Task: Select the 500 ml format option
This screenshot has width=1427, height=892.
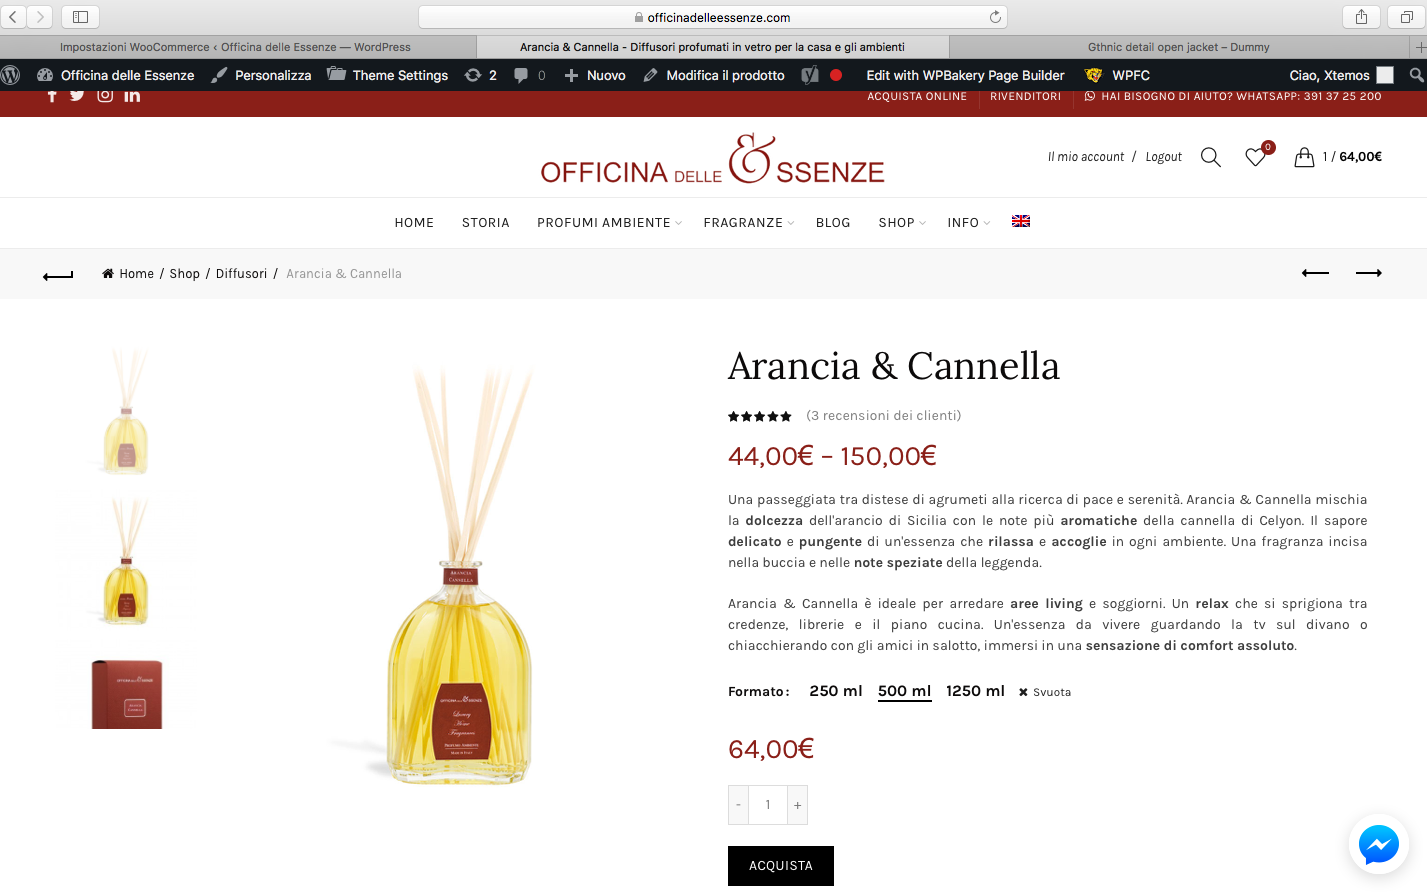Action: click(904, 691)
